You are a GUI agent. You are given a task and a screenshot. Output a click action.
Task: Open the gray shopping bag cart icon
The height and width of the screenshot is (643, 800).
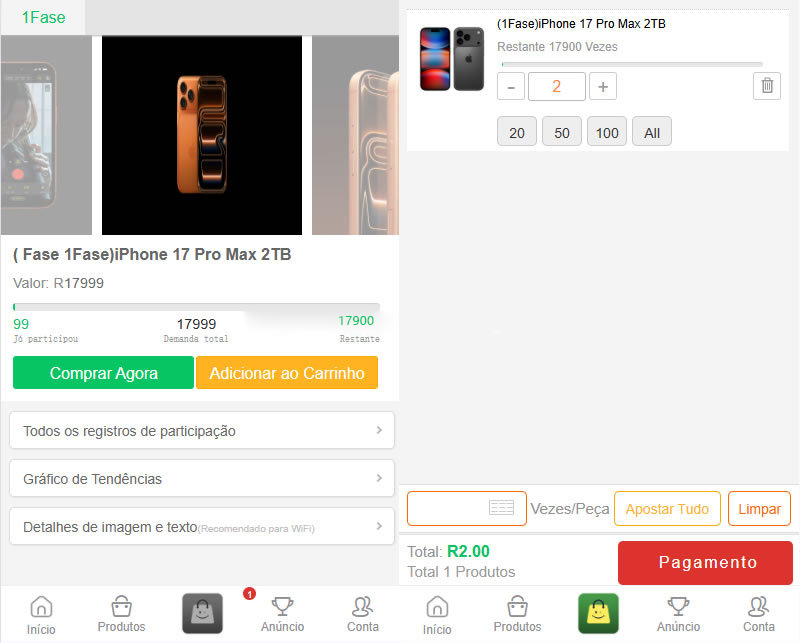pos(203,613)
